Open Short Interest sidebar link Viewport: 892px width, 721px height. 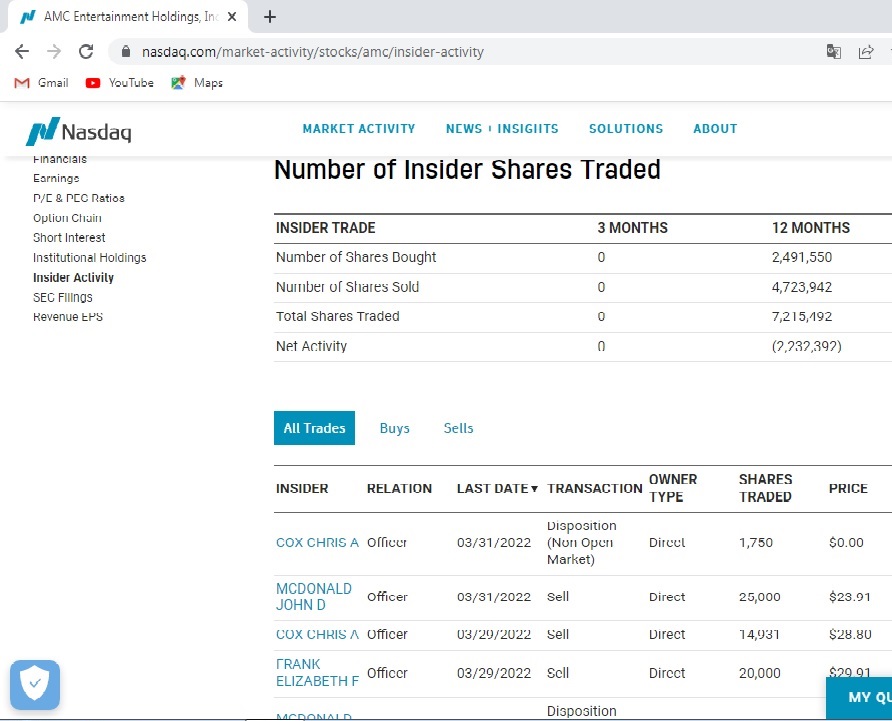(x=69, y=238)
